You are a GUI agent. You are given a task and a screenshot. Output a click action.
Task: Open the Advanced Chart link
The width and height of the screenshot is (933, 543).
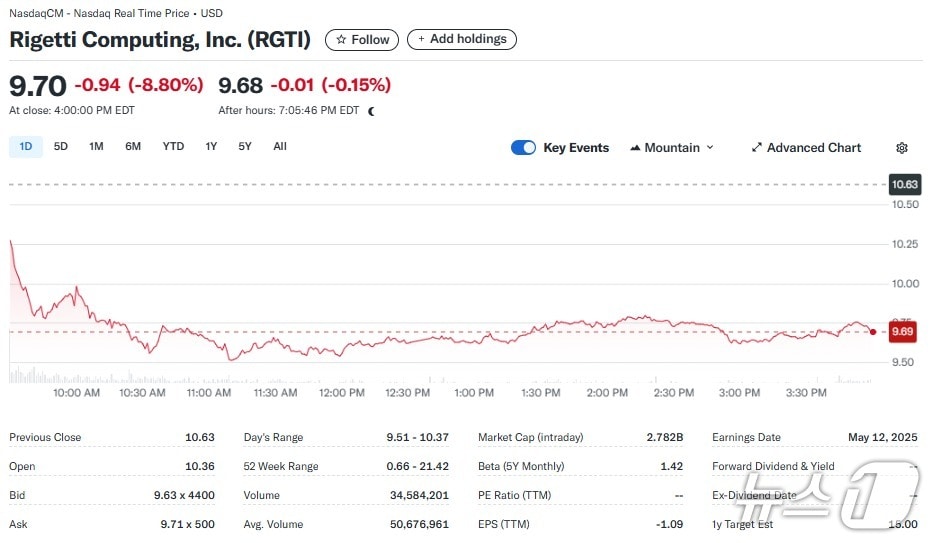click(813, 148)
